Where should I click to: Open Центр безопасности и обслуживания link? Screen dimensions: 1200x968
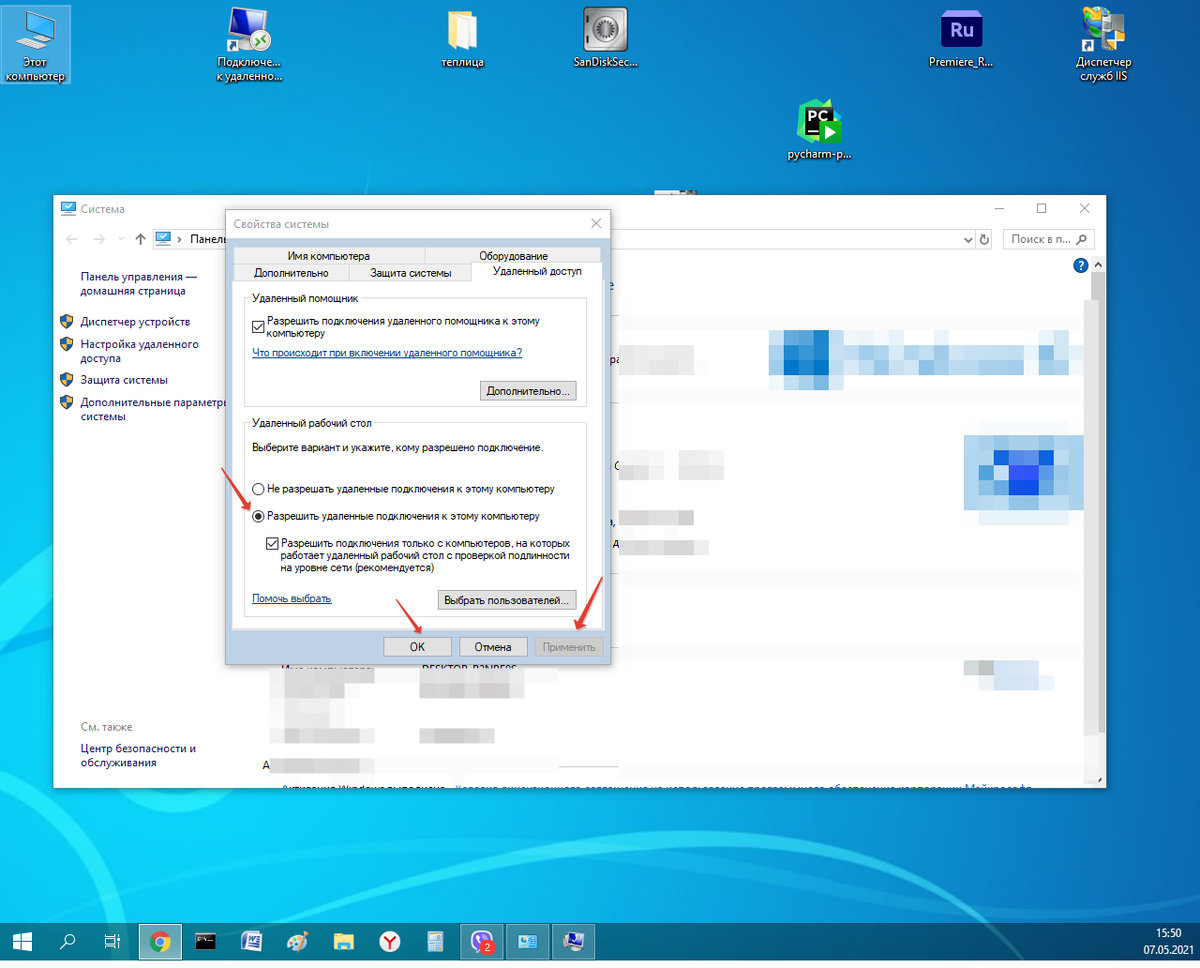click(138, 755)
